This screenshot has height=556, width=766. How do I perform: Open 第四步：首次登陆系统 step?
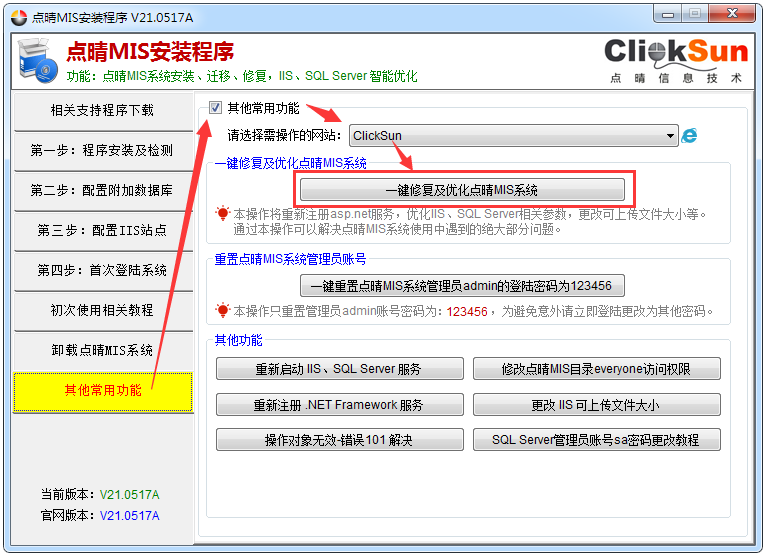tap(104, 270)
